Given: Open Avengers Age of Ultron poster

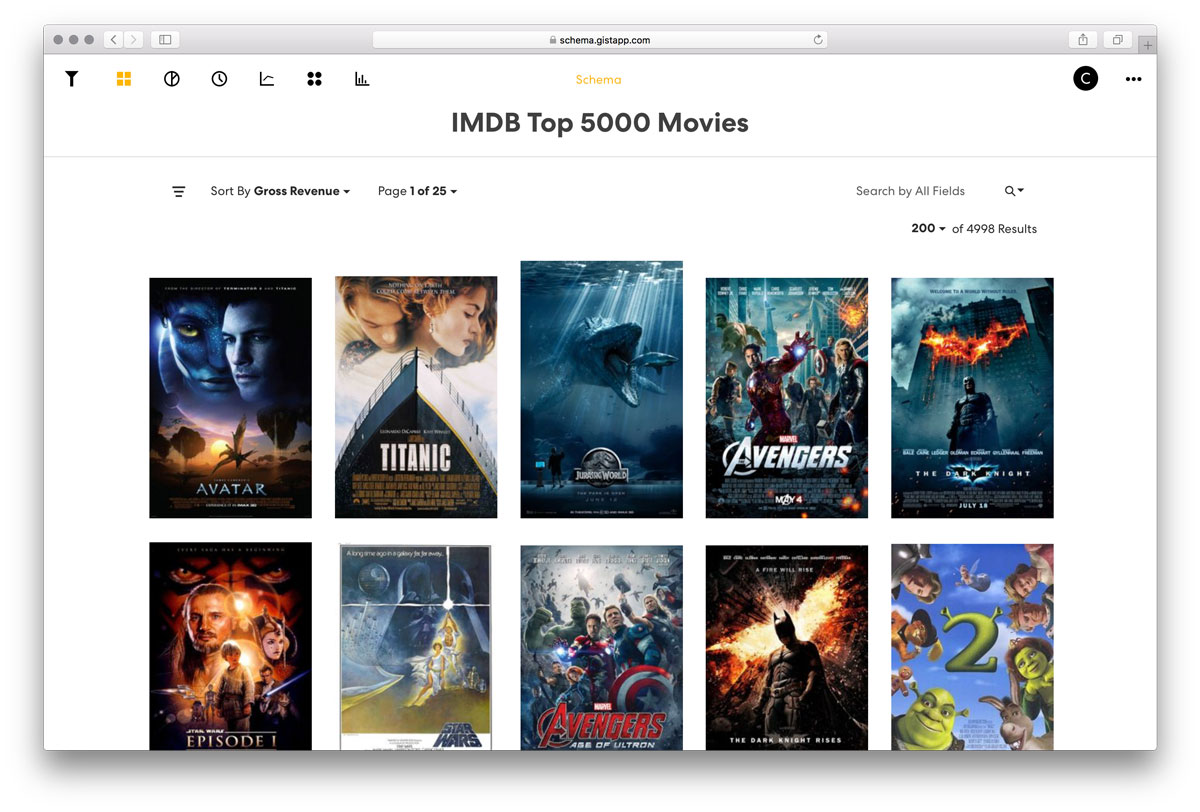Looking at the screenshot, I should pos(601,647).
